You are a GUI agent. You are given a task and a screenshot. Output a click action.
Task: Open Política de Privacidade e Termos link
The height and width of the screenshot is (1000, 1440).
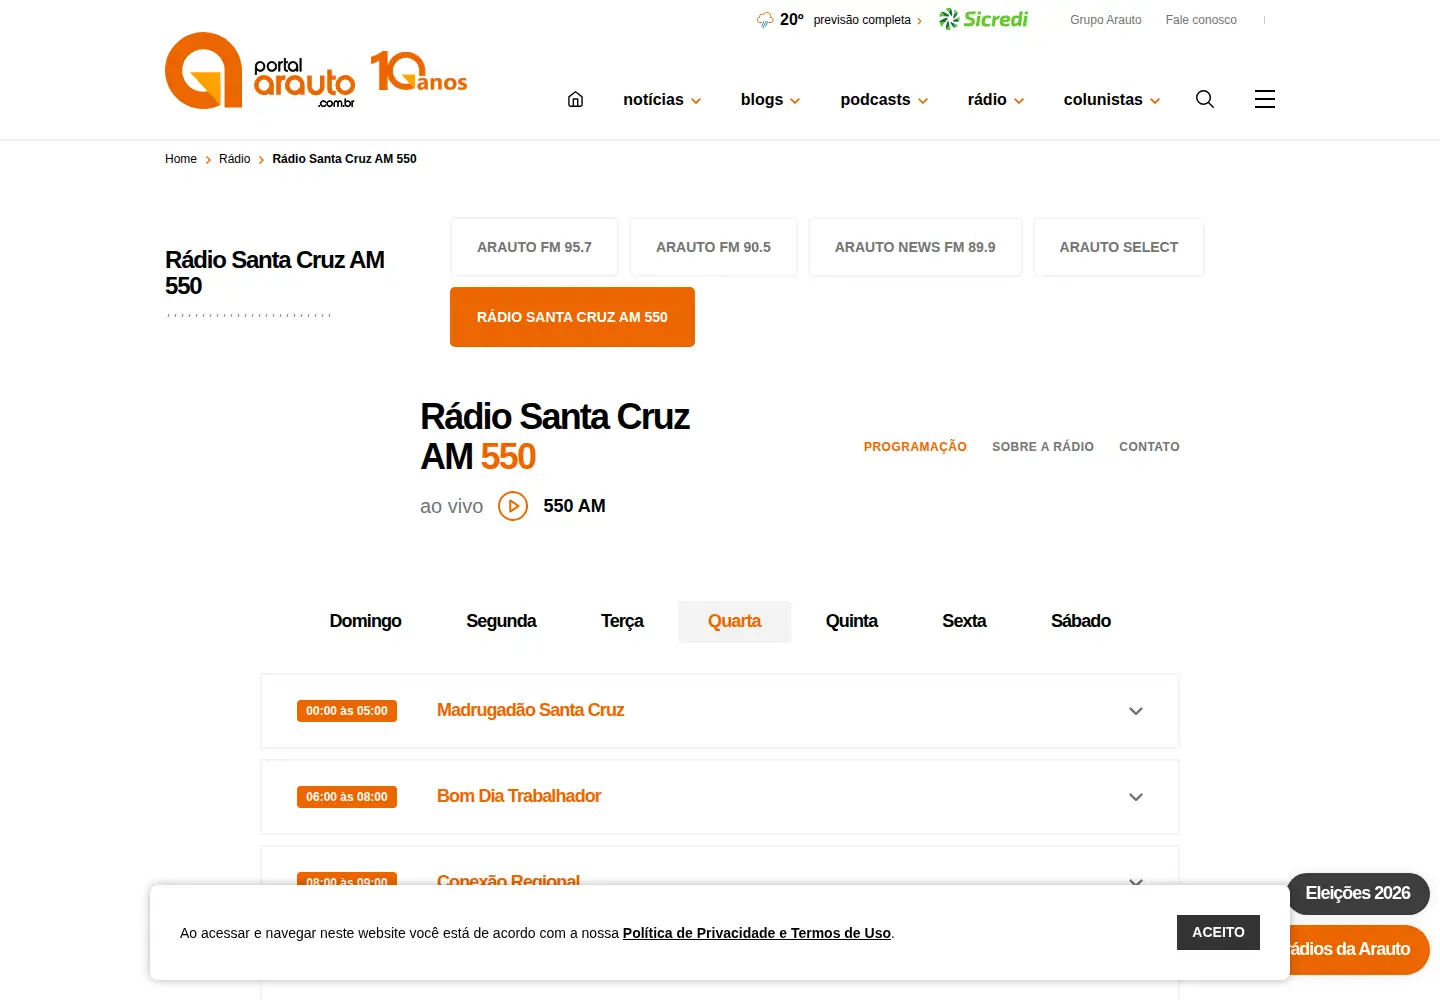click(757, 933)
